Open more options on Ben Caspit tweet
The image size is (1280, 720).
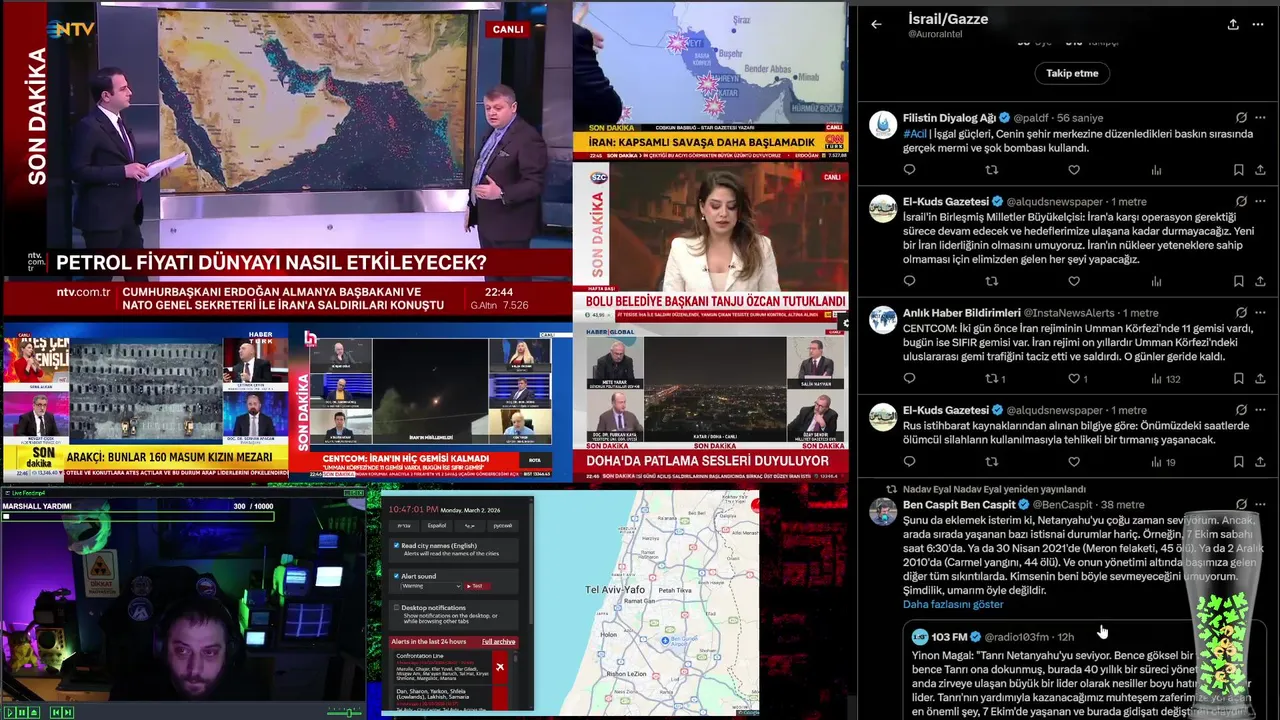click(x=1261, y=505)
